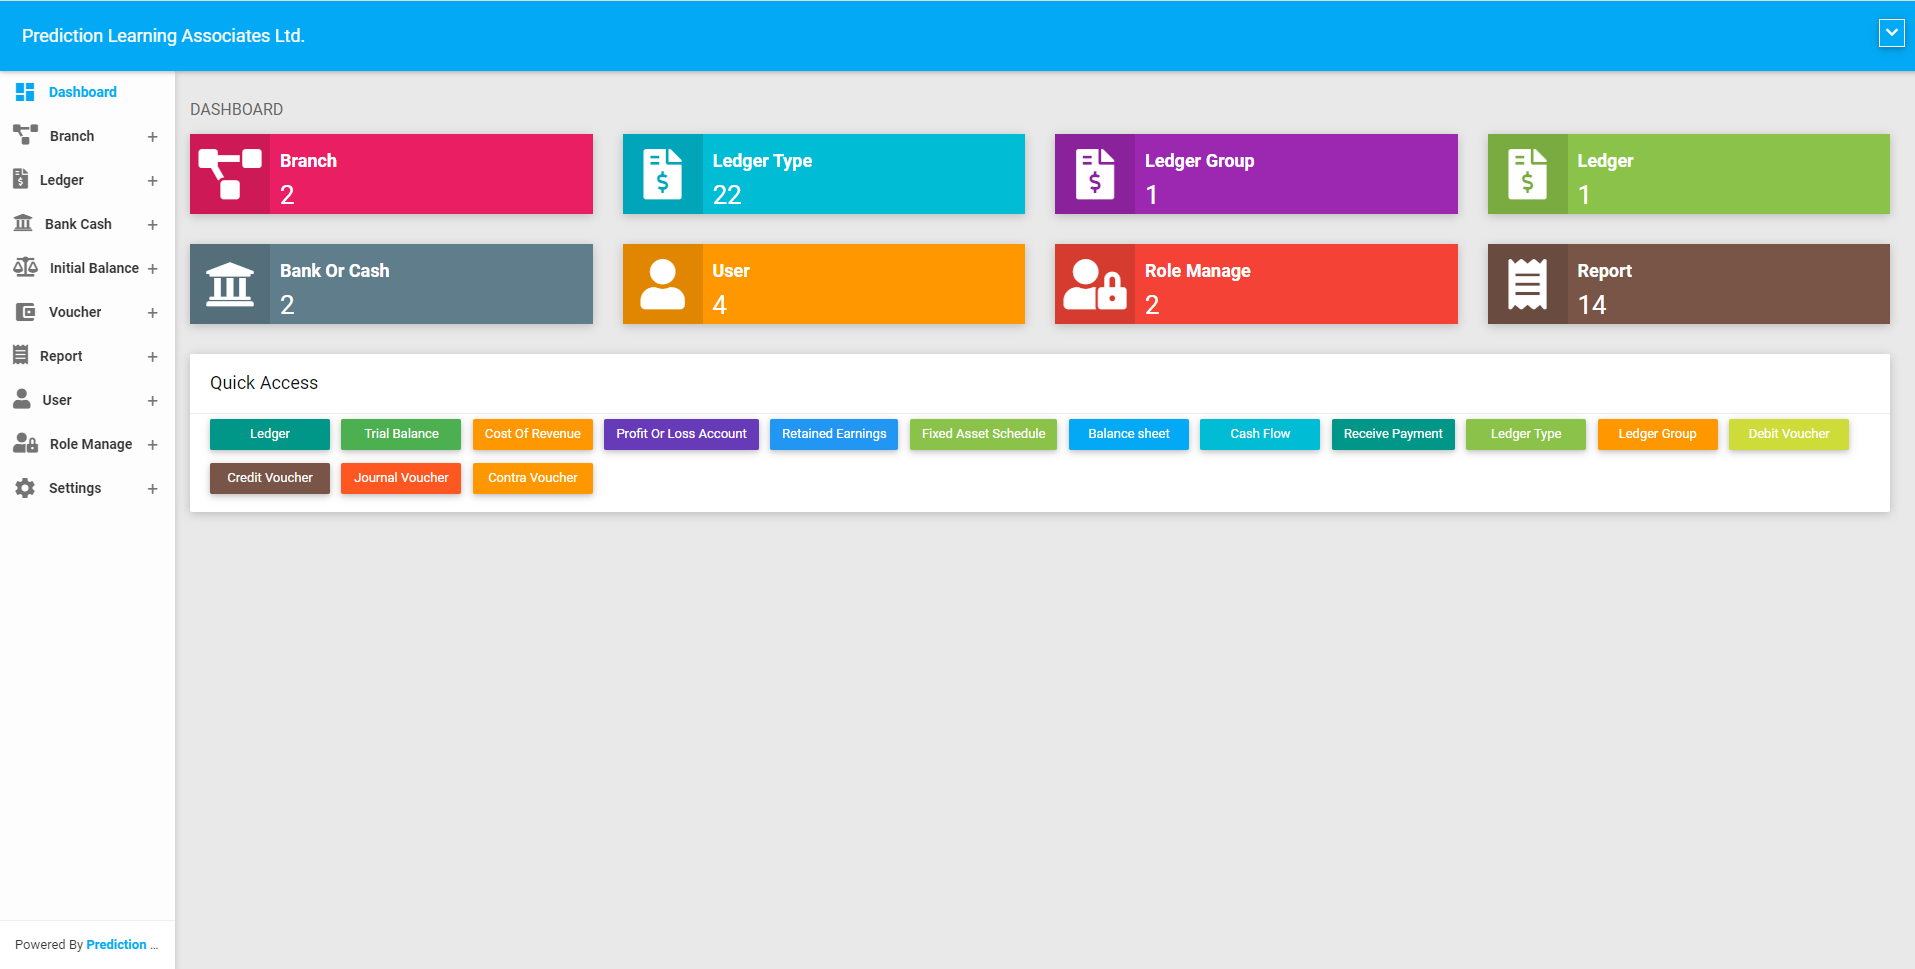
Task: Click the Ledger Type card dollar-document icon
Action: click(x=662, y=174)
